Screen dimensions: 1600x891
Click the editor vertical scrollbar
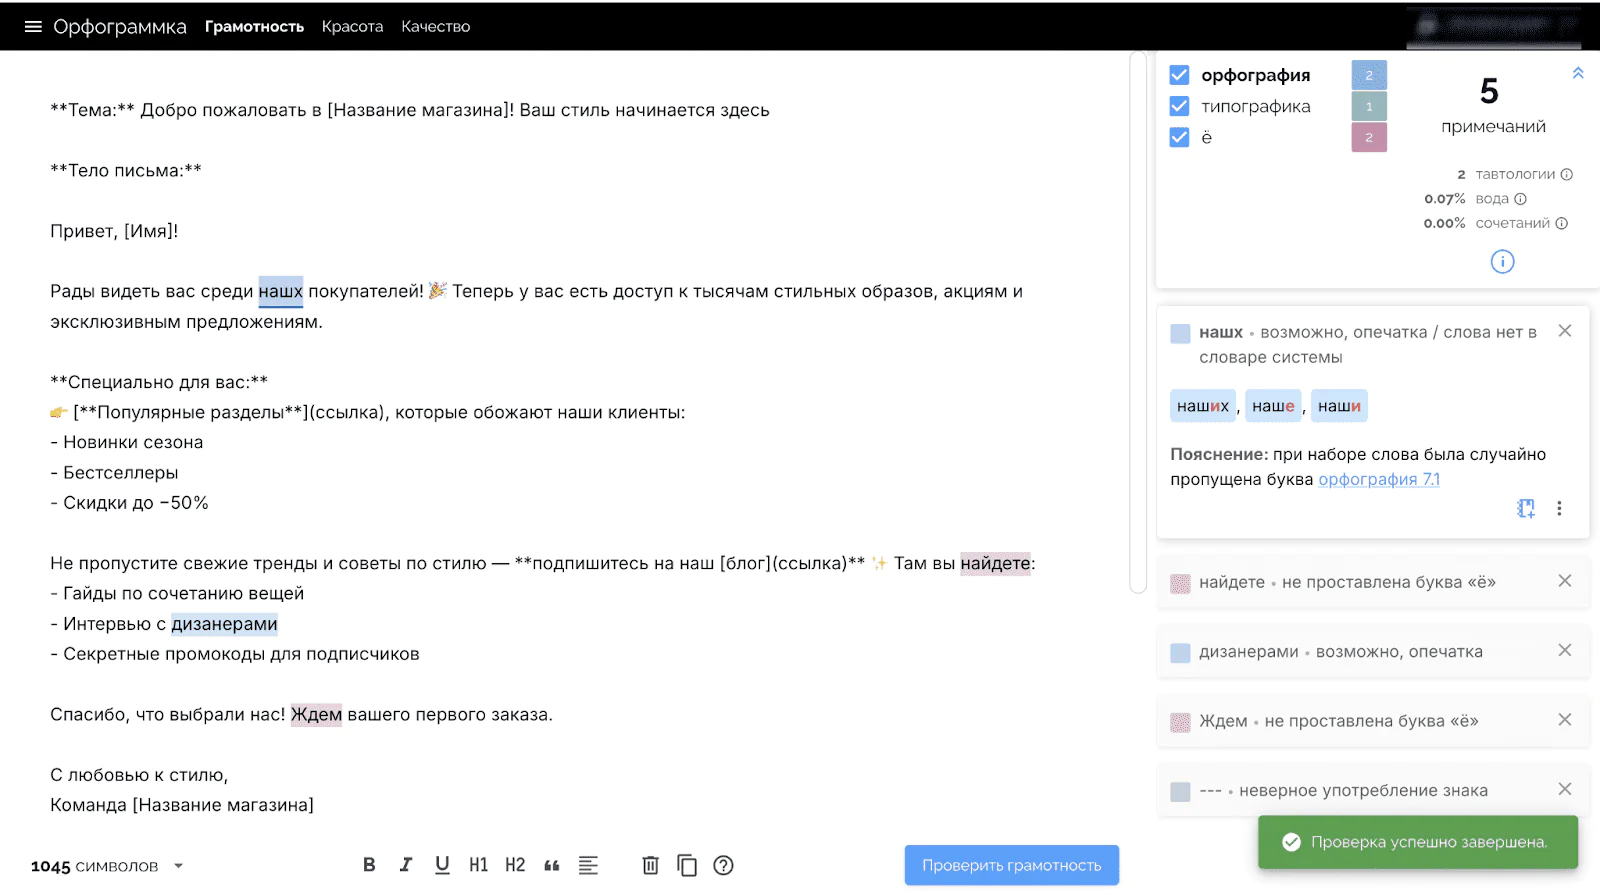(x=1138, y=322)
